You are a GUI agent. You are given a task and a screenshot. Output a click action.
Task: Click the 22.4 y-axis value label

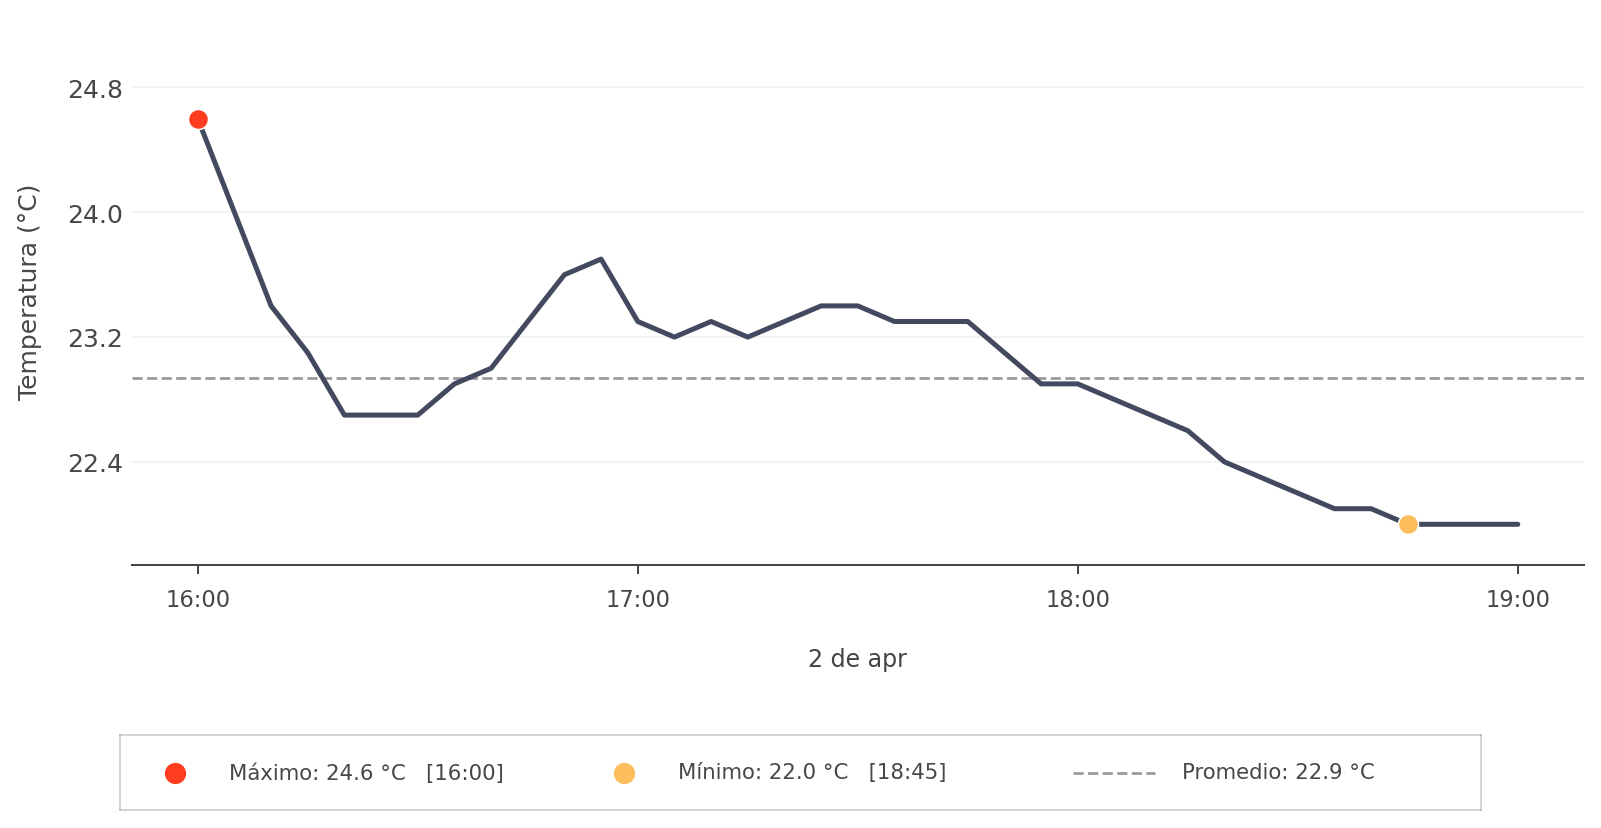[x=95, y=464]
